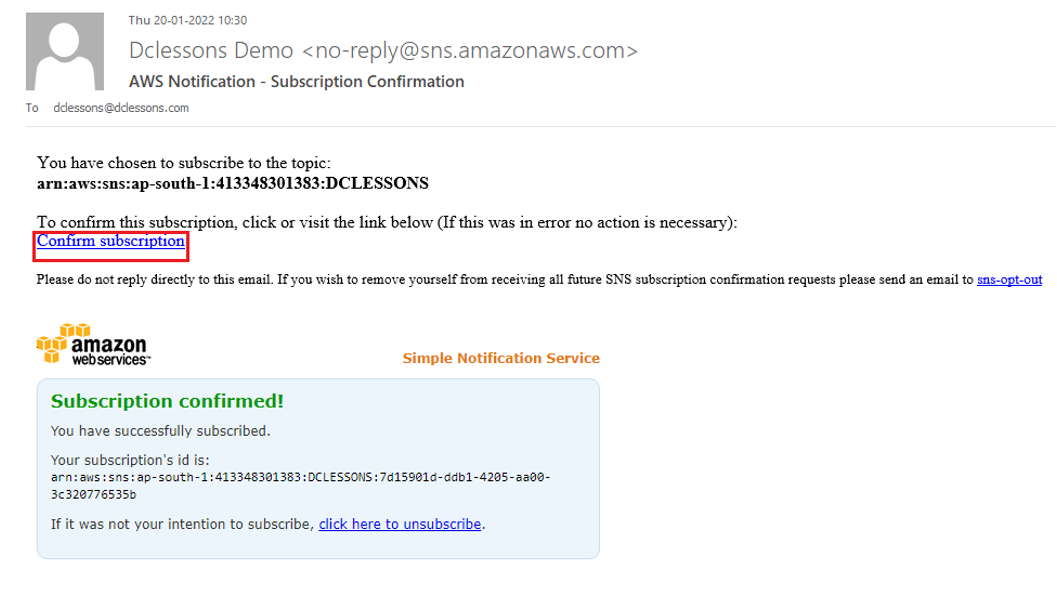Image resolution: width=1057 pixels, height=597 pixels.
Task: Click the To confirm this subscription instruction
Action: pos(387,222)
